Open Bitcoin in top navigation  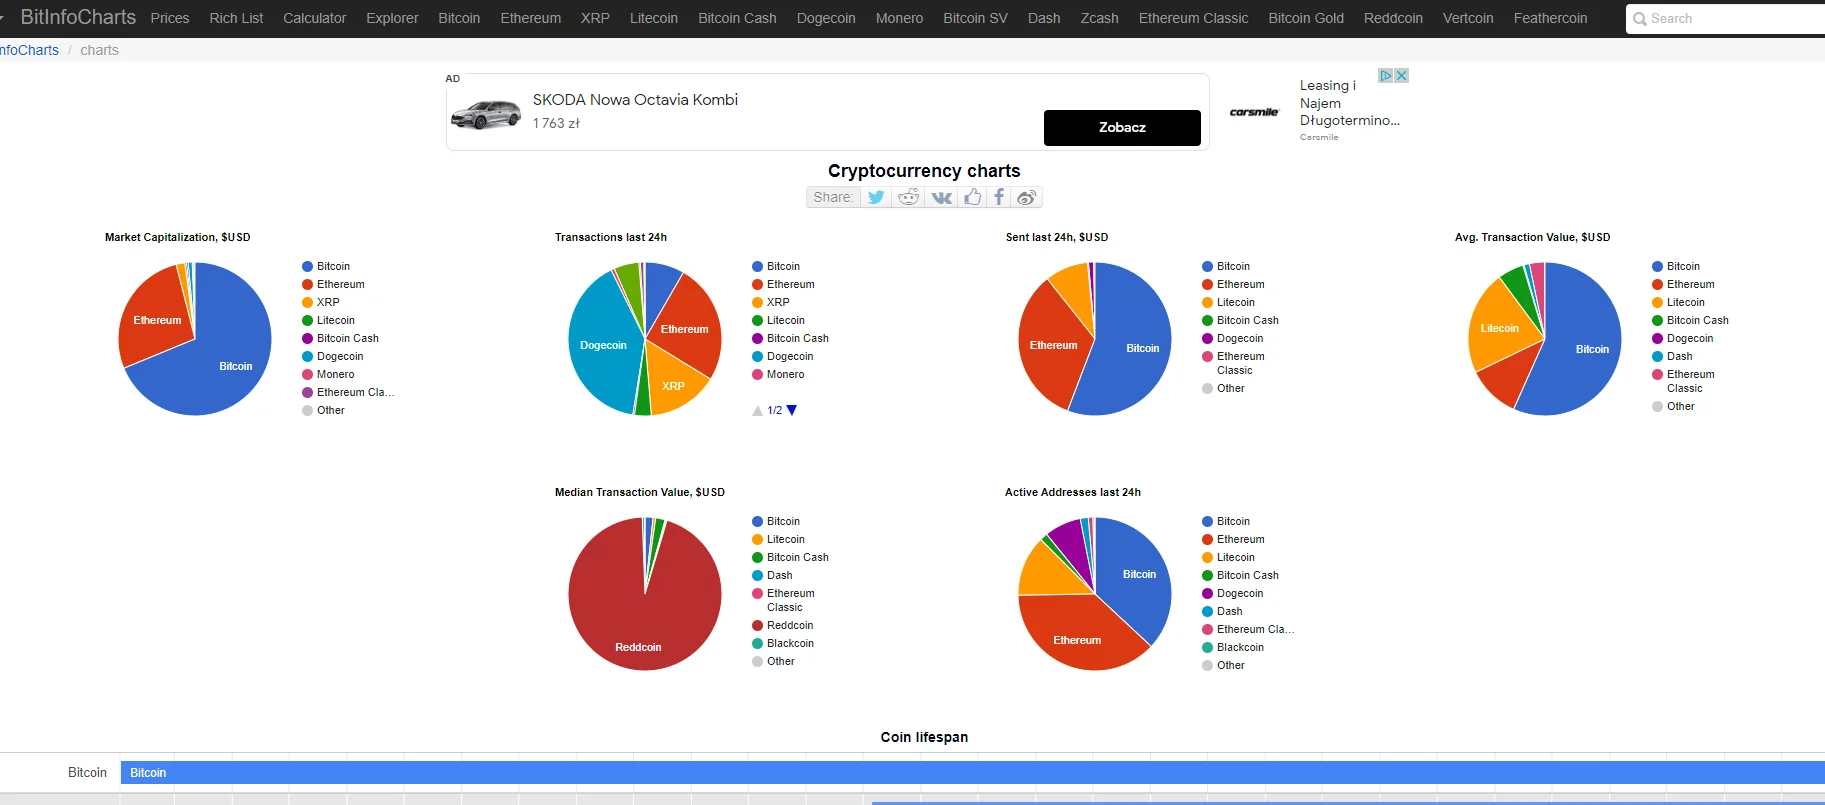point(459,18)
